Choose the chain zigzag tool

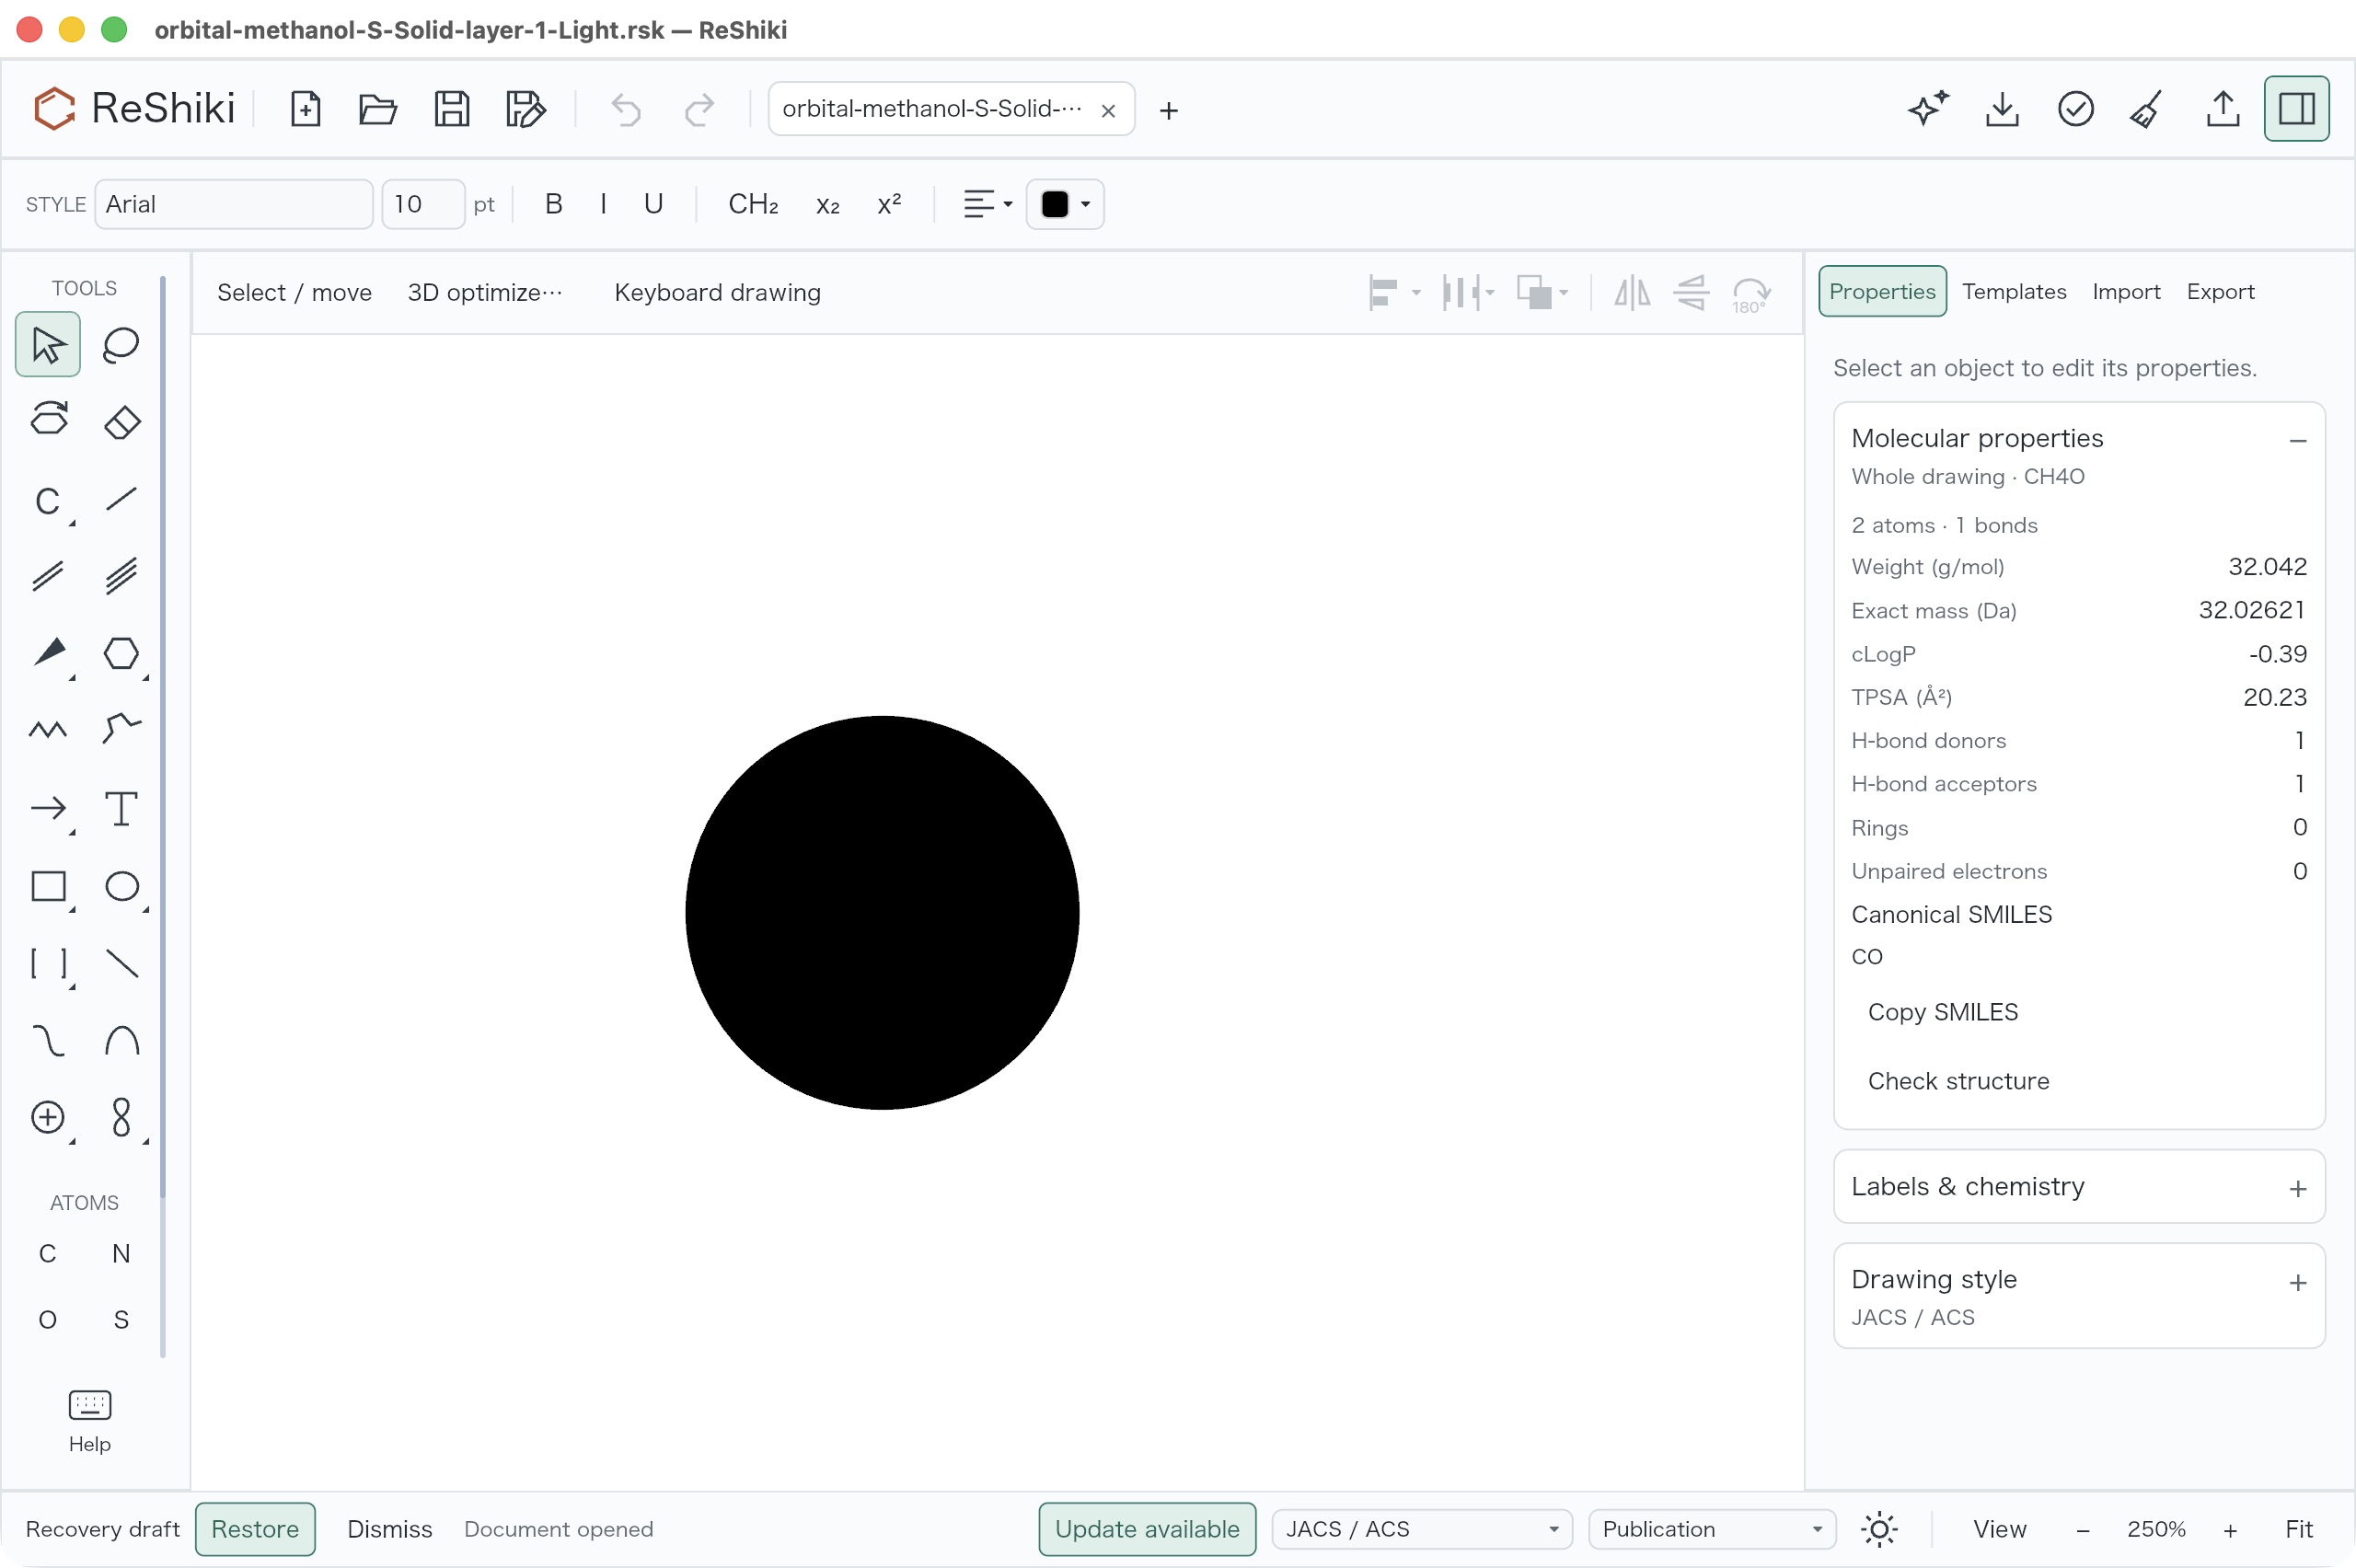pos(48,730)
